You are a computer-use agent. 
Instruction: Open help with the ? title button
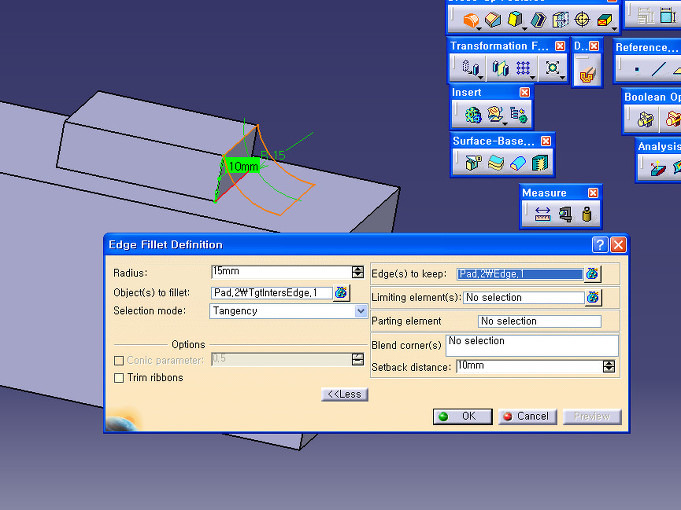[x=600, y=245]
